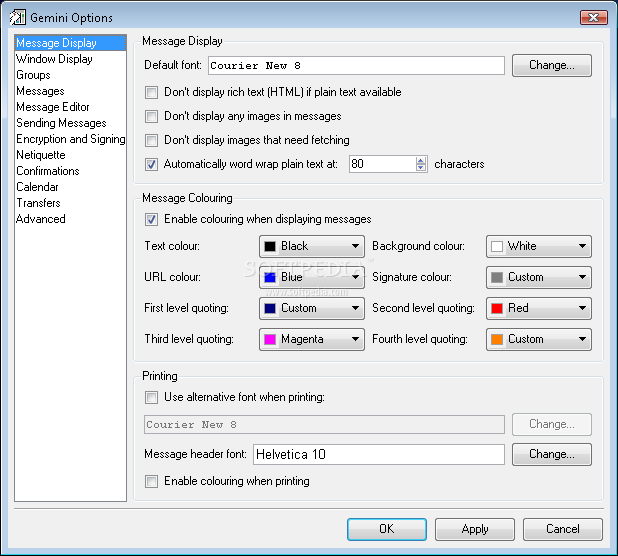Click the Default font field
Image resolution: width=618 pixels, height=556 pixels.
[x=356, y=65]
